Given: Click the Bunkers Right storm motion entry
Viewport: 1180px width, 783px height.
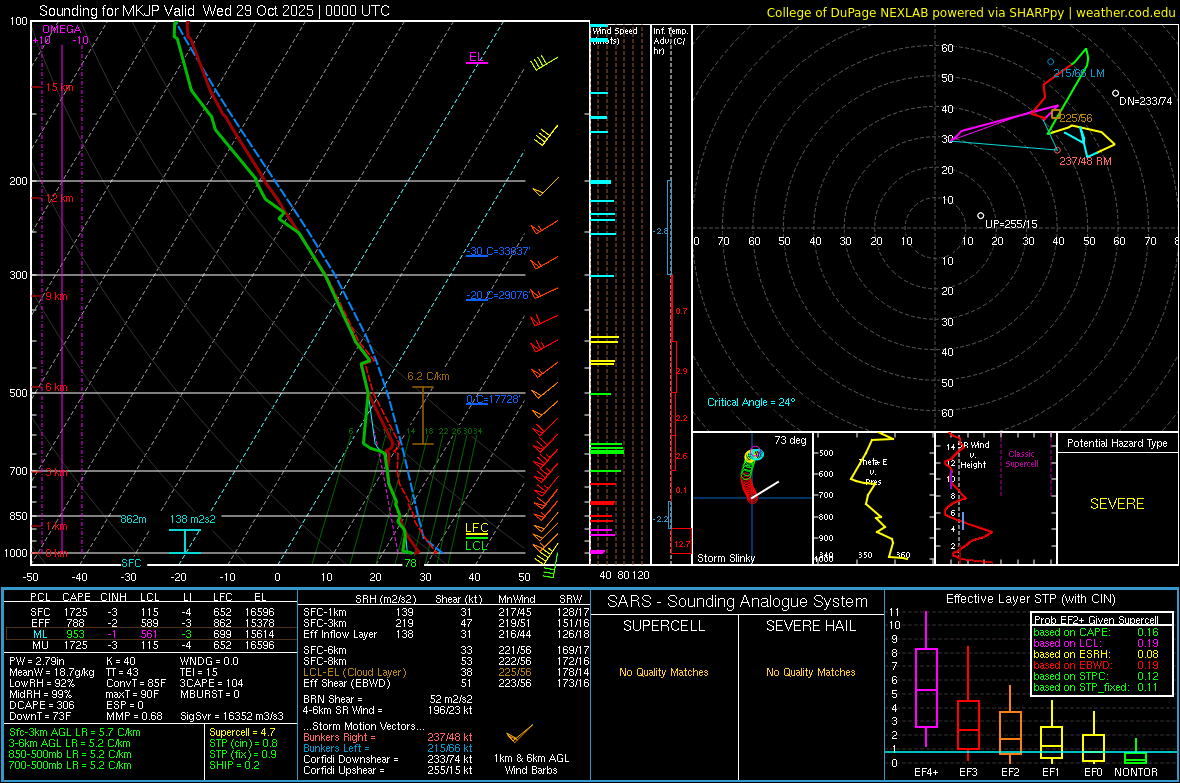Looking at the screenshot, I should 388,738.
